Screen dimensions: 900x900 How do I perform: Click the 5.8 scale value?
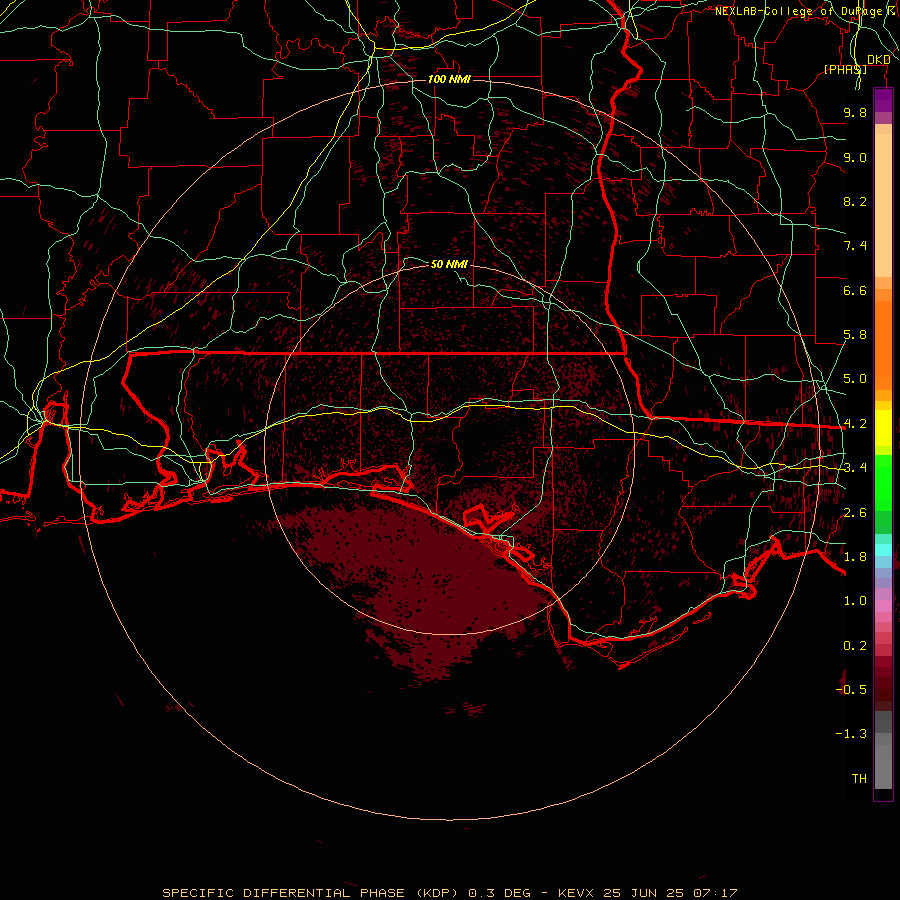pos(855,335)
